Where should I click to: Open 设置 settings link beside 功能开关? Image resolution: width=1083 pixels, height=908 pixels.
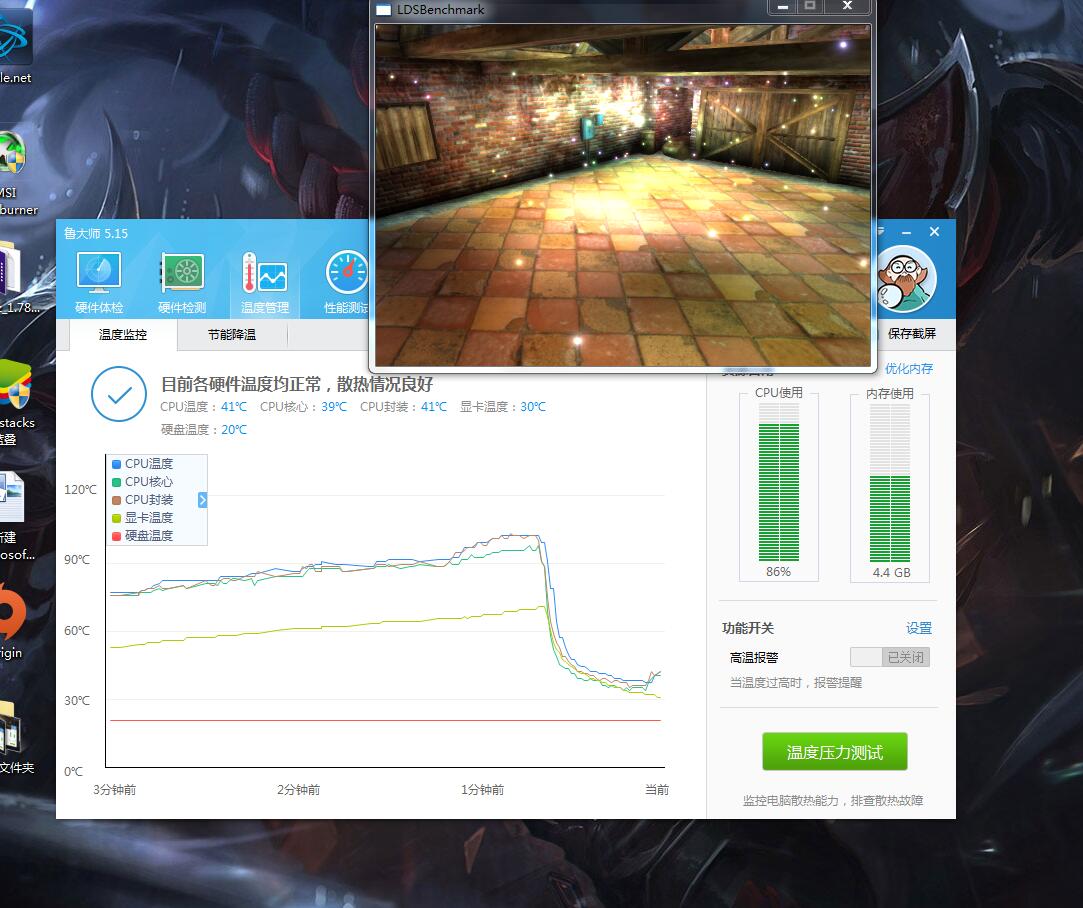(919, 628)
